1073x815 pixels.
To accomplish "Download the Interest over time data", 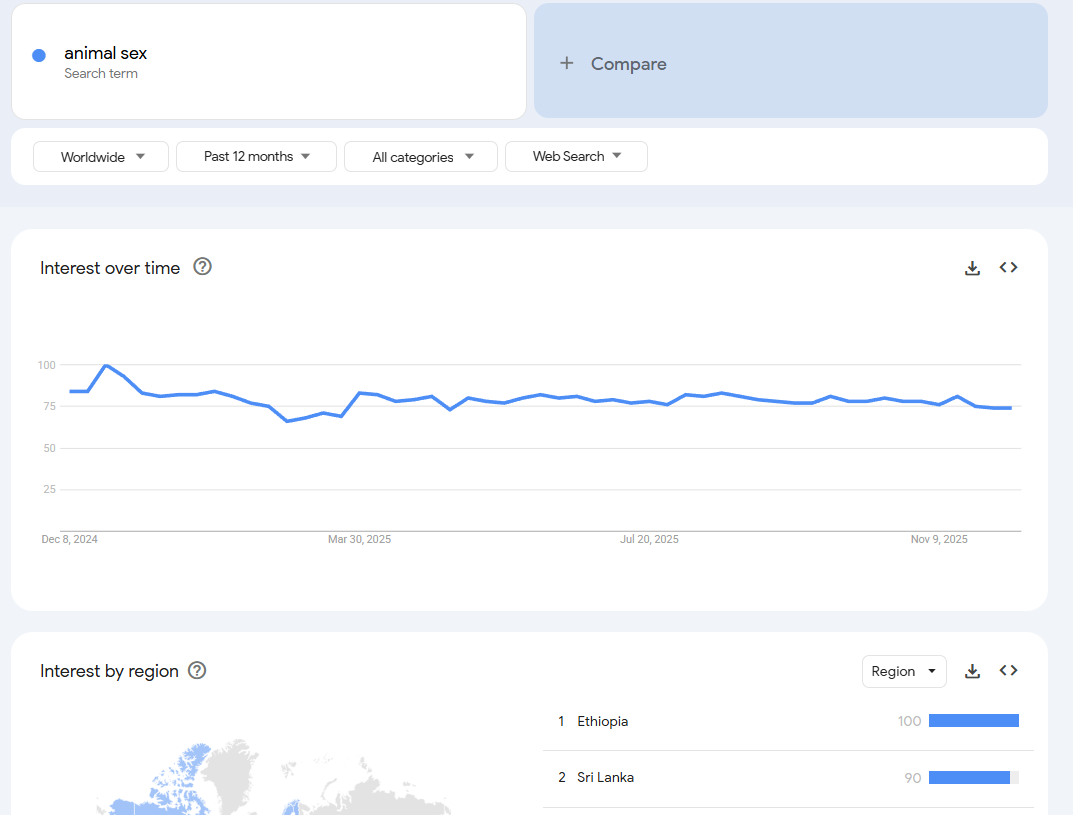I will click(972, 268).
